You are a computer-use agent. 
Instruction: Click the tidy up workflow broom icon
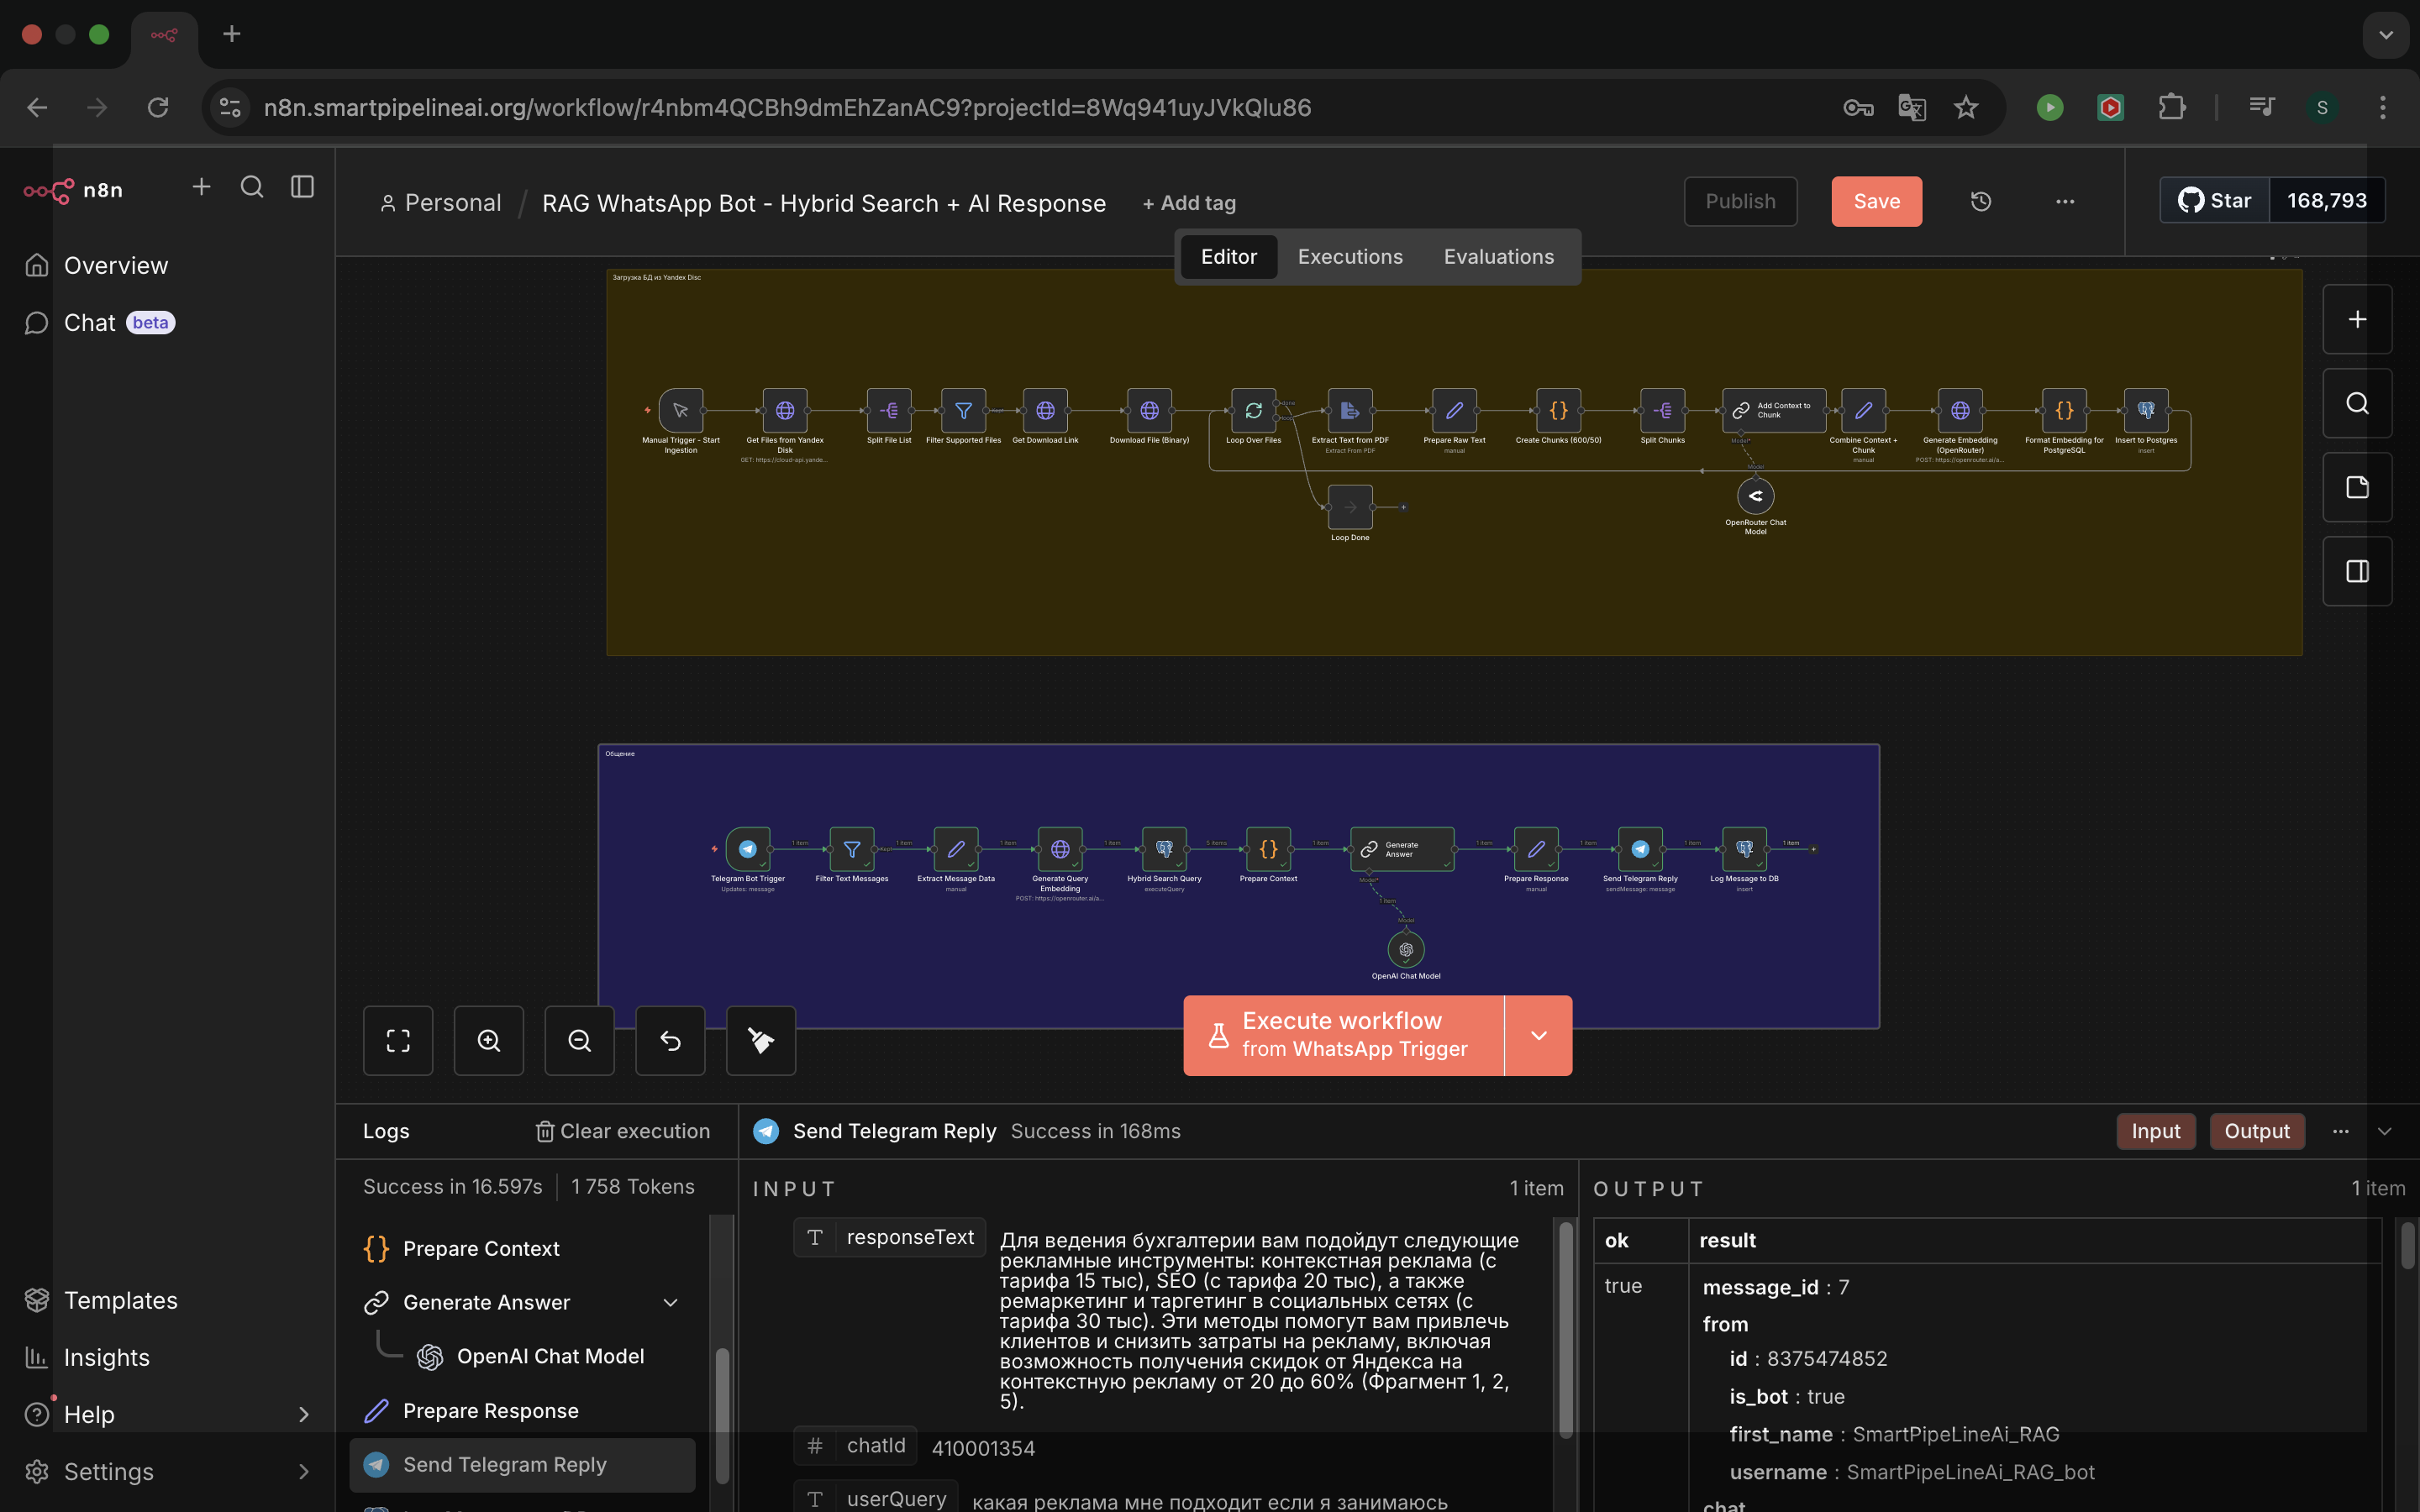tap(761, 1041)
